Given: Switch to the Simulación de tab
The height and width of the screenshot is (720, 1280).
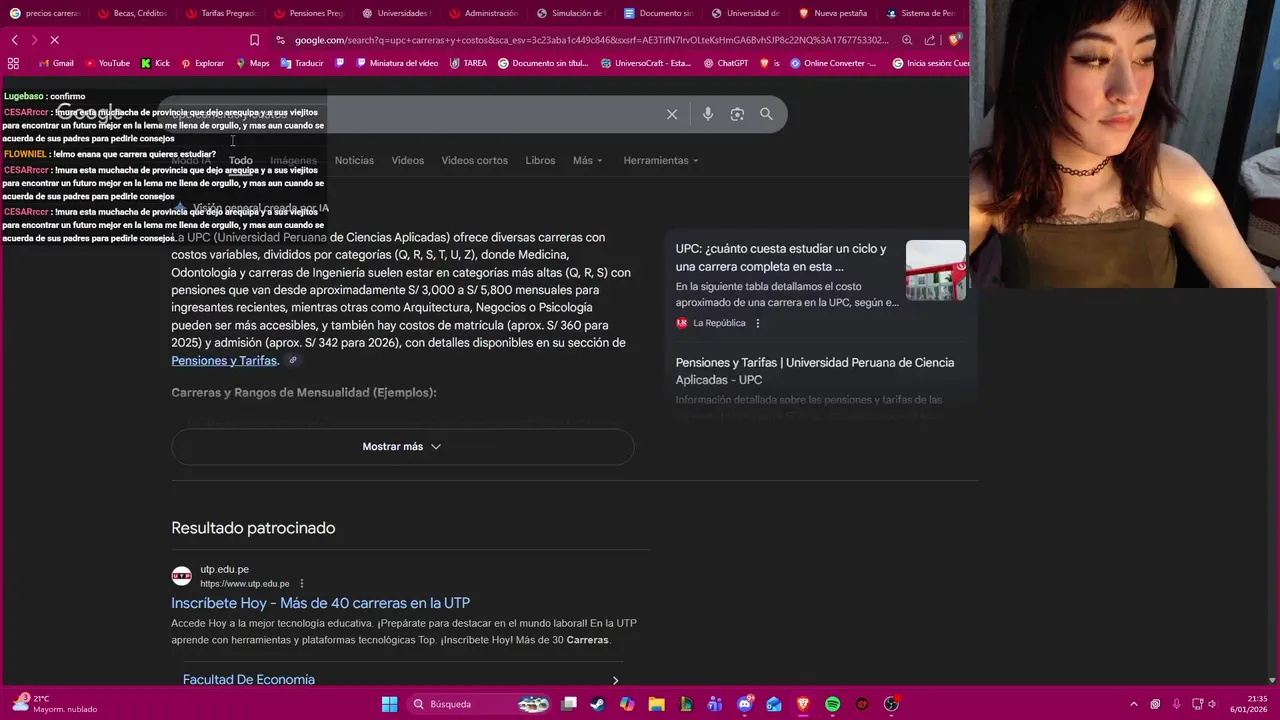Looking at the screenshot, I should pyautogui.click(x=572, y=13).
